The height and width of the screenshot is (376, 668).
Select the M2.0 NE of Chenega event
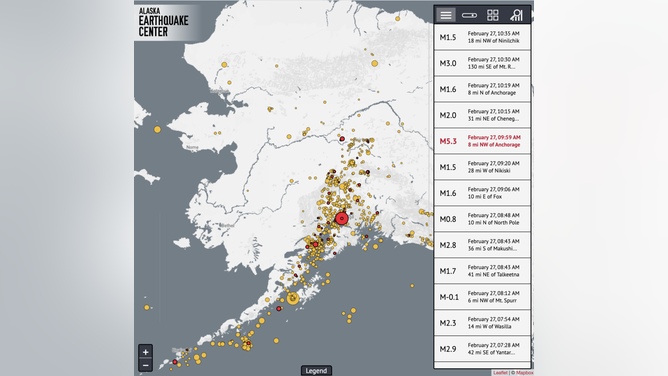pyautogui.click(x=482, y=115)
